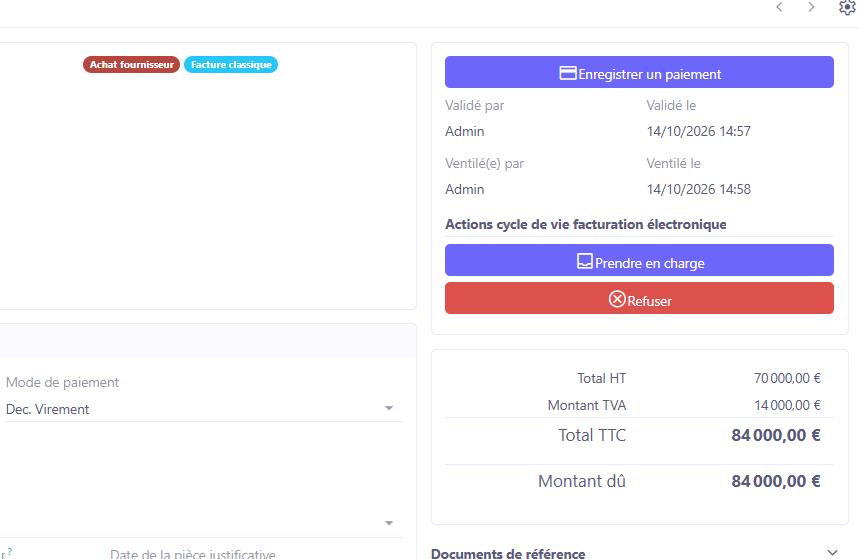Click the 'Mode de paiement' label
This screenshot has height=559, width=859.
(x=62, y=383)
